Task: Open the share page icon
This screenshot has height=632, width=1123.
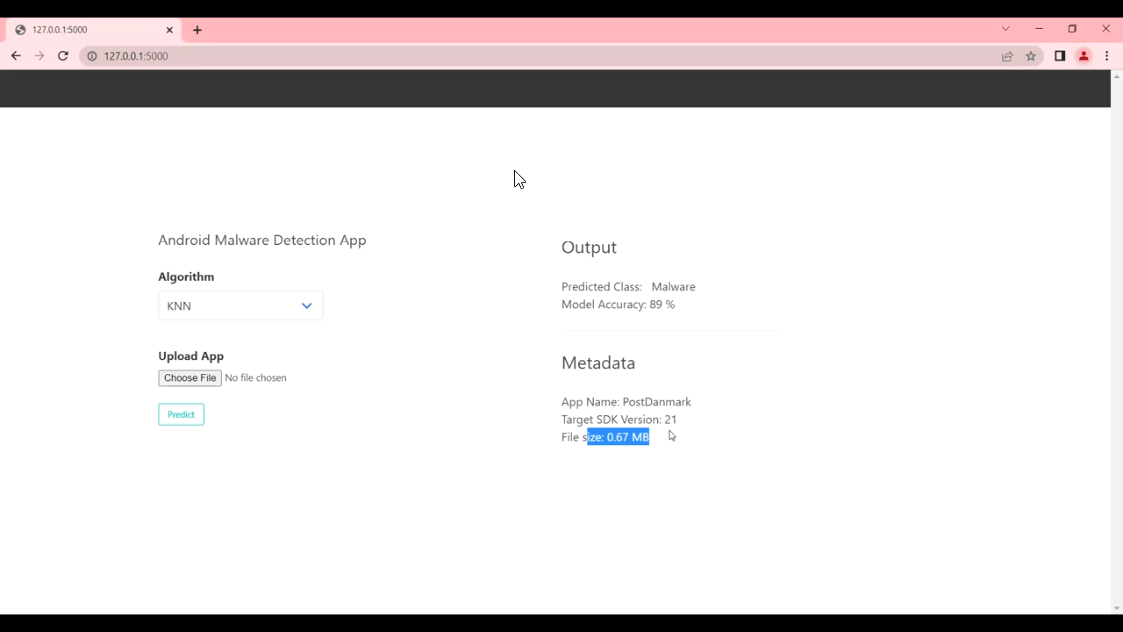Action: click(1007, 56)
